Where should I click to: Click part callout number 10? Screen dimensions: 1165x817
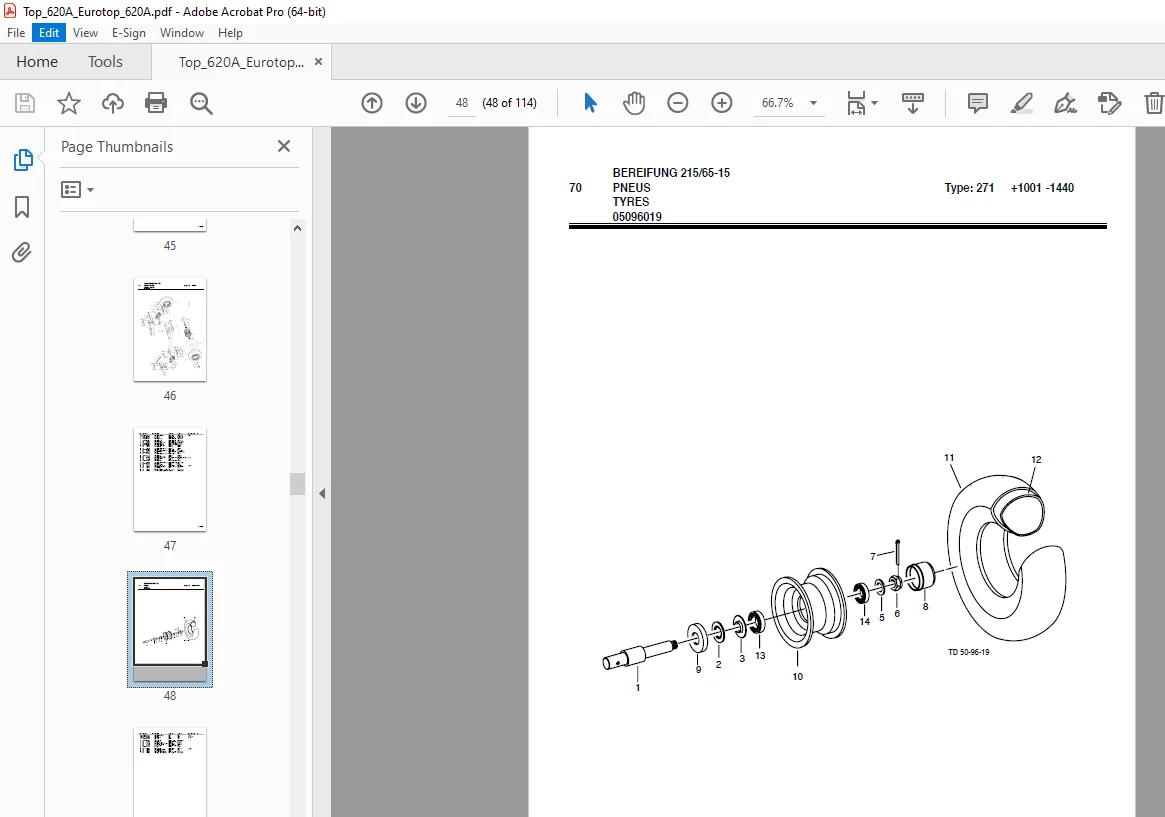797,677
